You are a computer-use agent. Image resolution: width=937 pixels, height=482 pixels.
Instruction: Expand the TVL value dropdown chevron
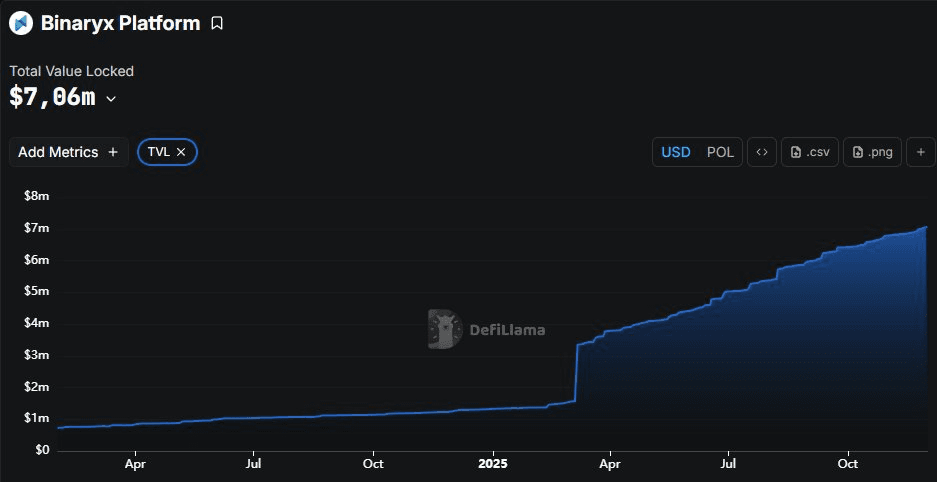[x=111, y=99]
